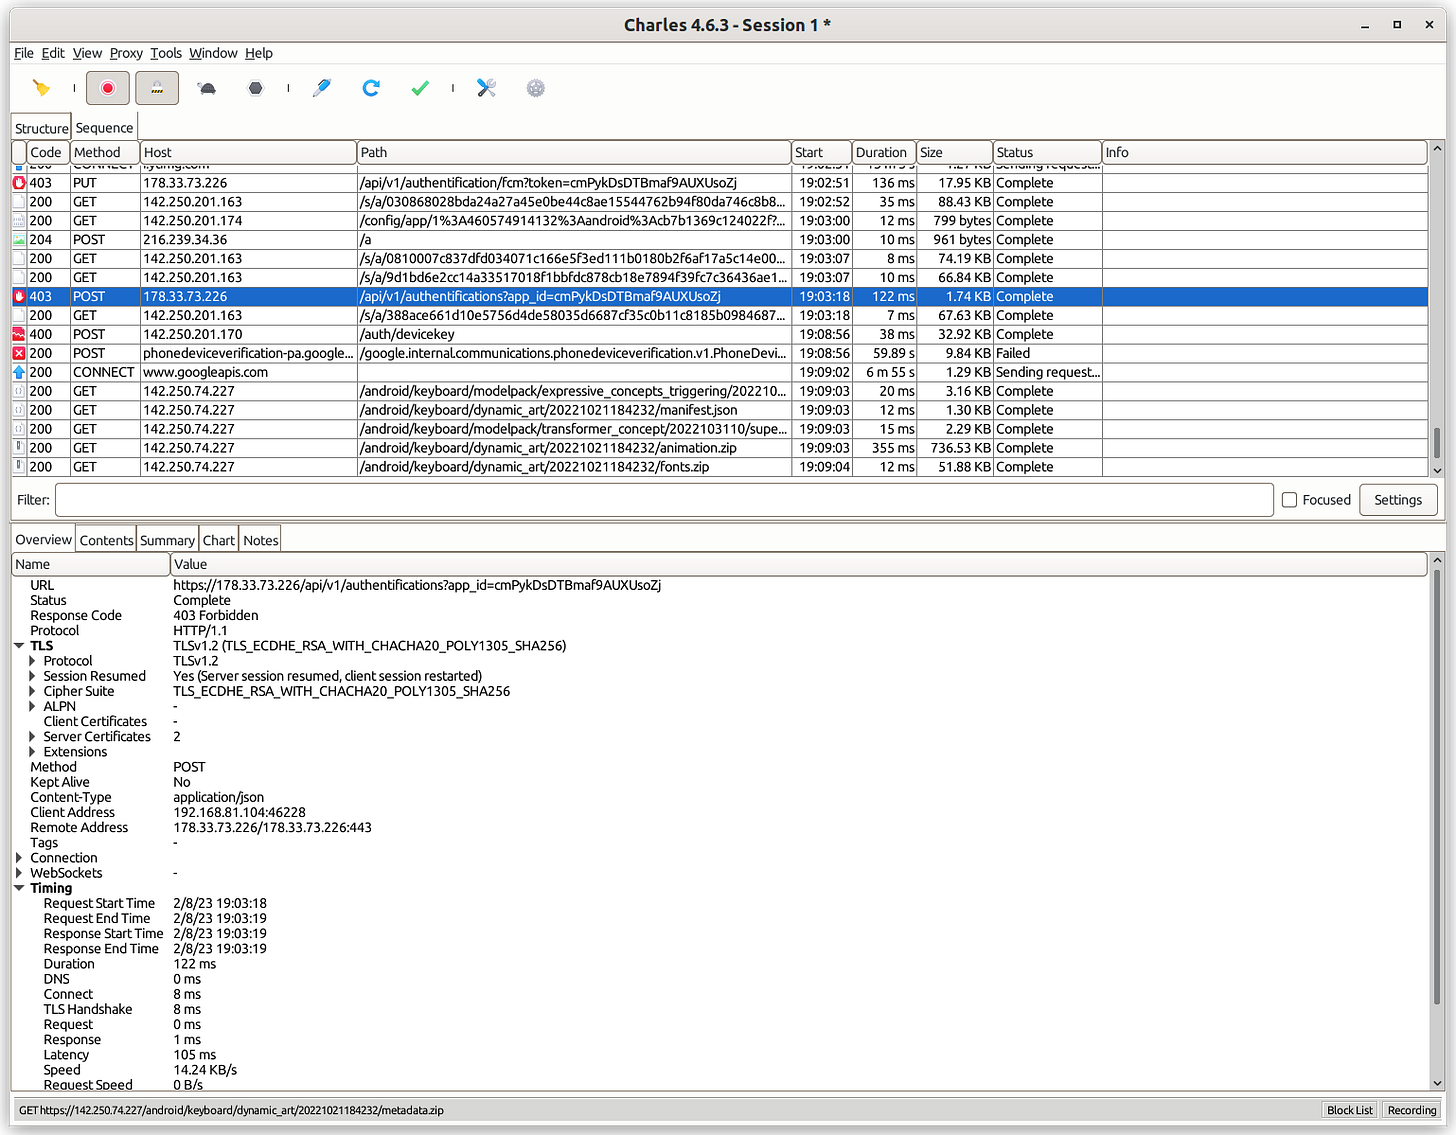Toggle the turtle throttling icon
Image resolution: width=1456 pixels, height=1135 pixels.
(206, 88)
